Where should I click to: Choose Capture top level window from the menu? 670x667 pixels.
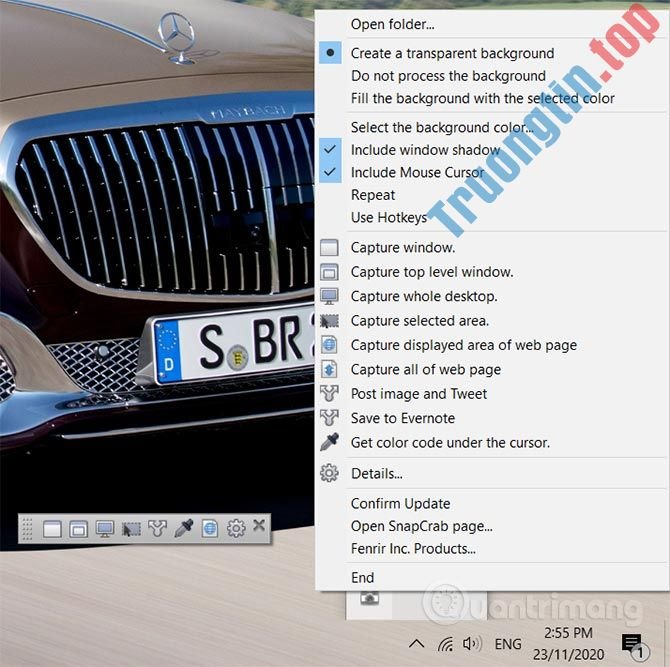[x=431, y=272]
